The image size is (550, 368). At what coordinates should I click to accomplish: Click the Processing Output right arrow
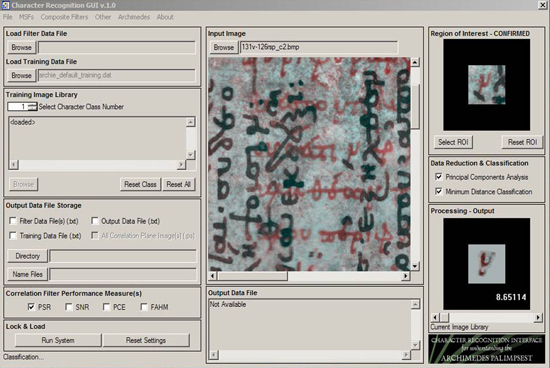538,317
